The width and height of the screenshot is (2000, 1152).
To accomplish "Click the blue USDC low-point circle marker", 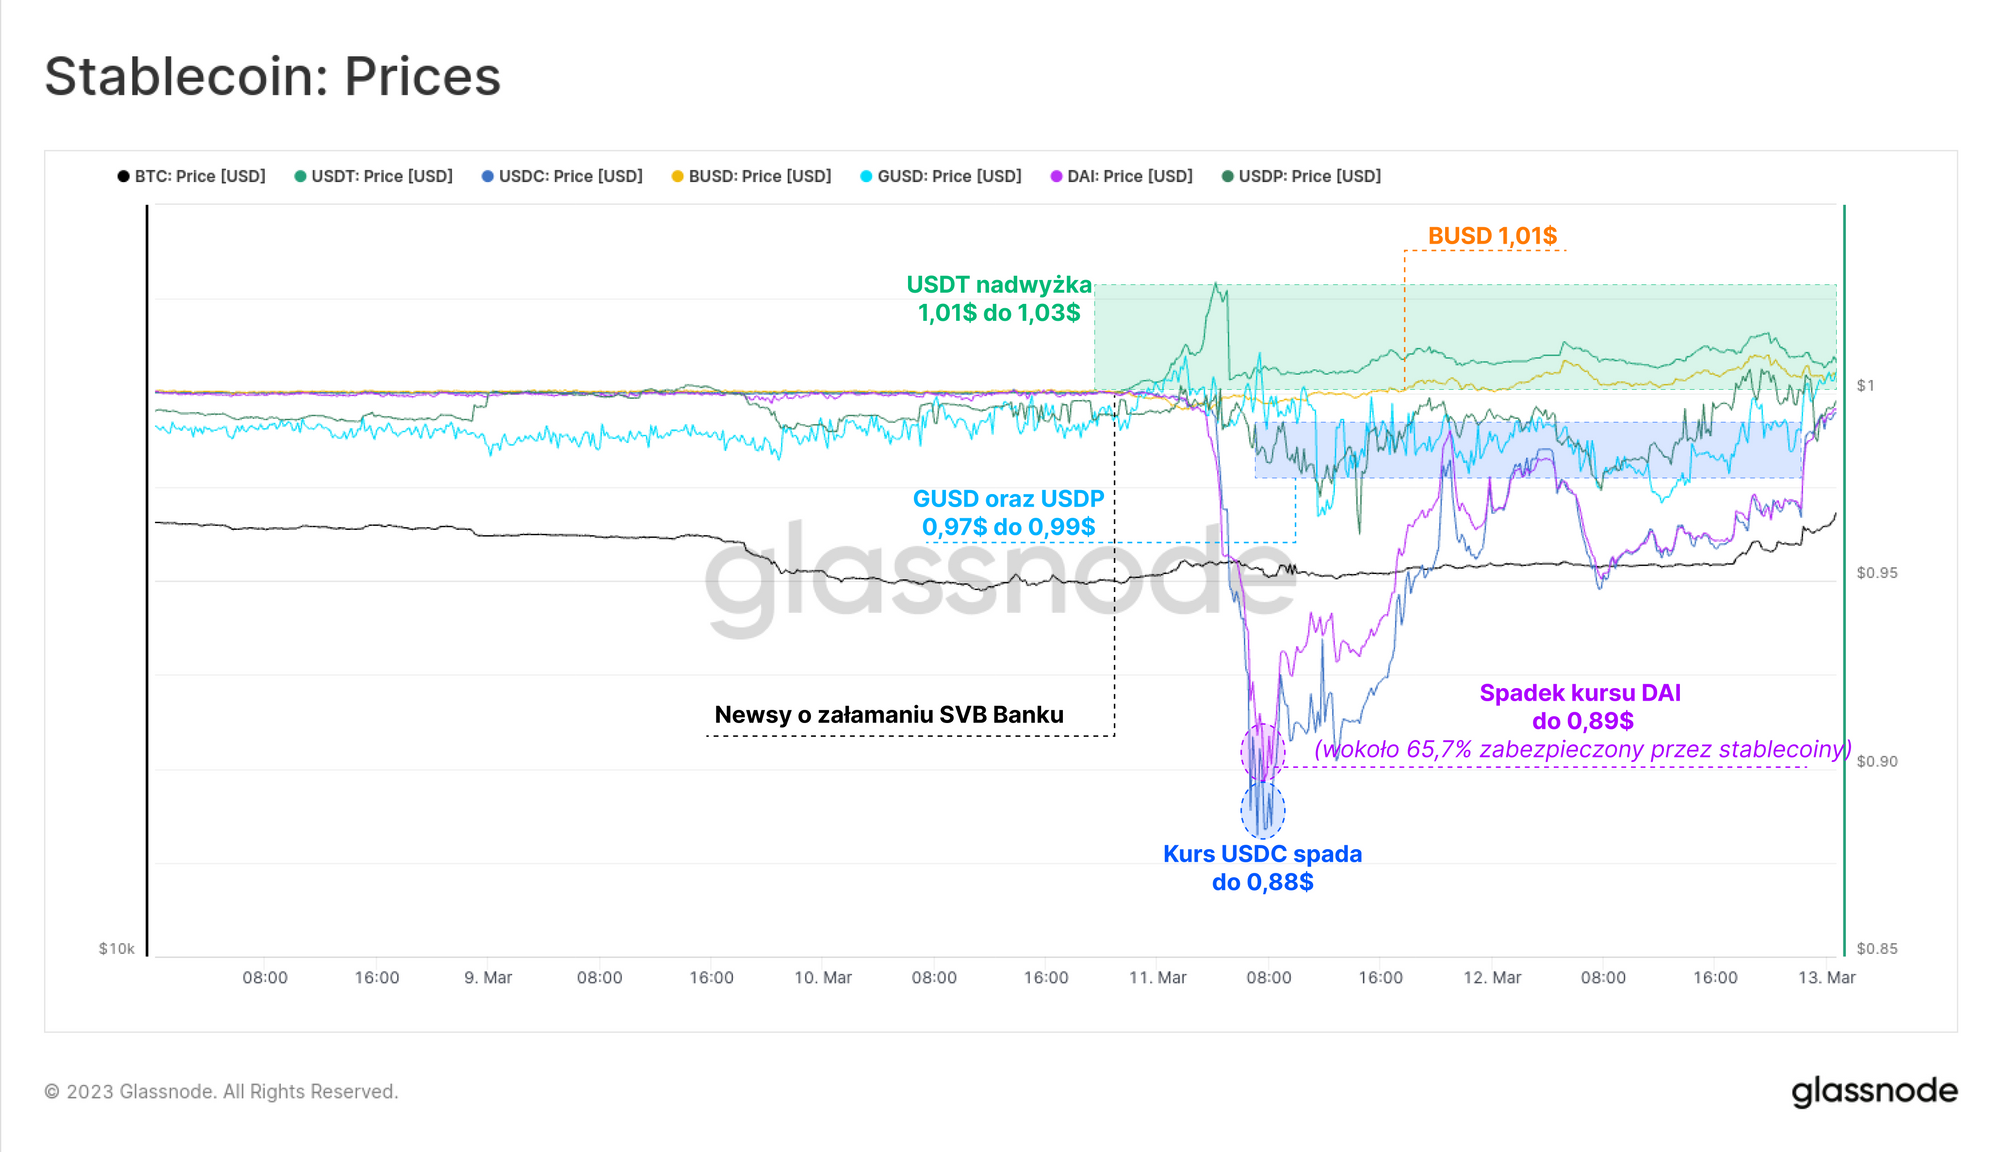I will [1263, 809].
